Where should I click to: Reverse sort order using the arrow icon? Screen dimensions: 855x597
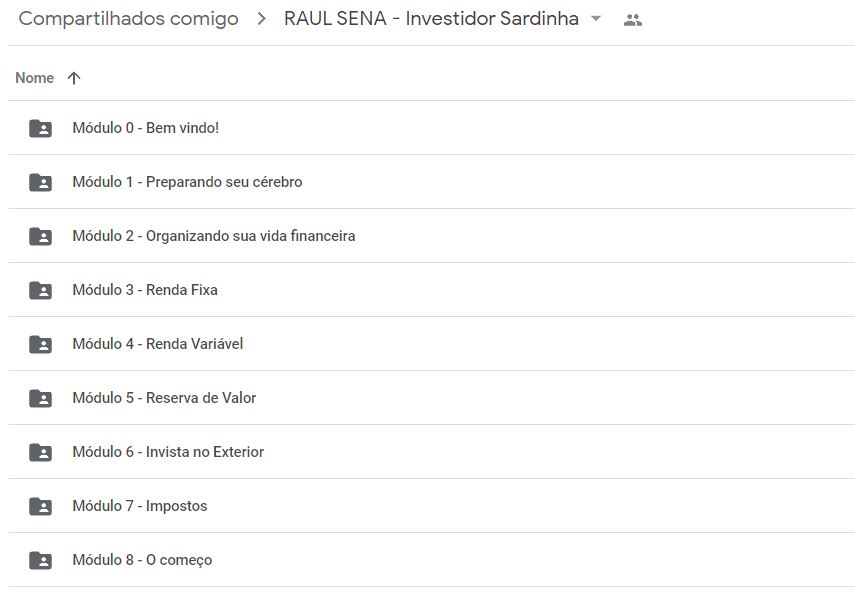(x=73, y=78)
